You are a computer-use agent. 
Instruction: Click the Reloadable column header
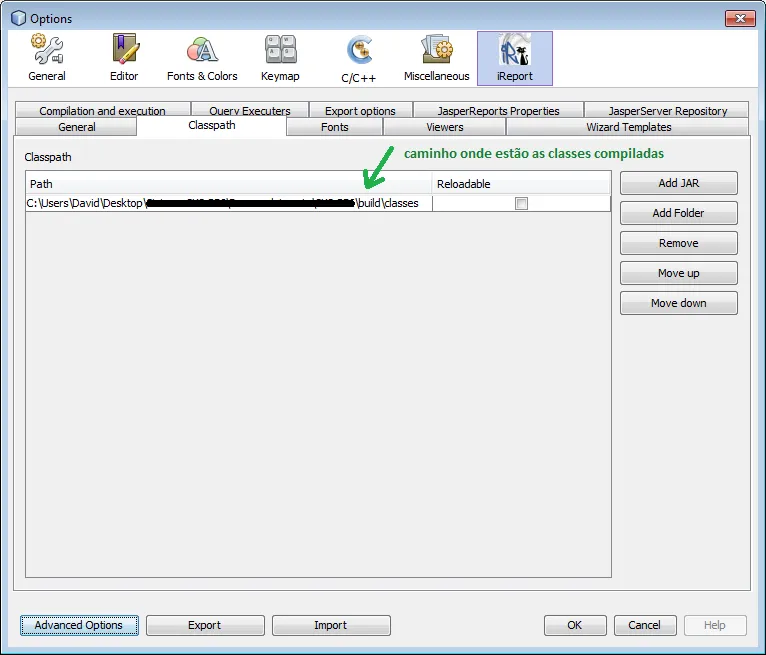(x=521, y=184)
